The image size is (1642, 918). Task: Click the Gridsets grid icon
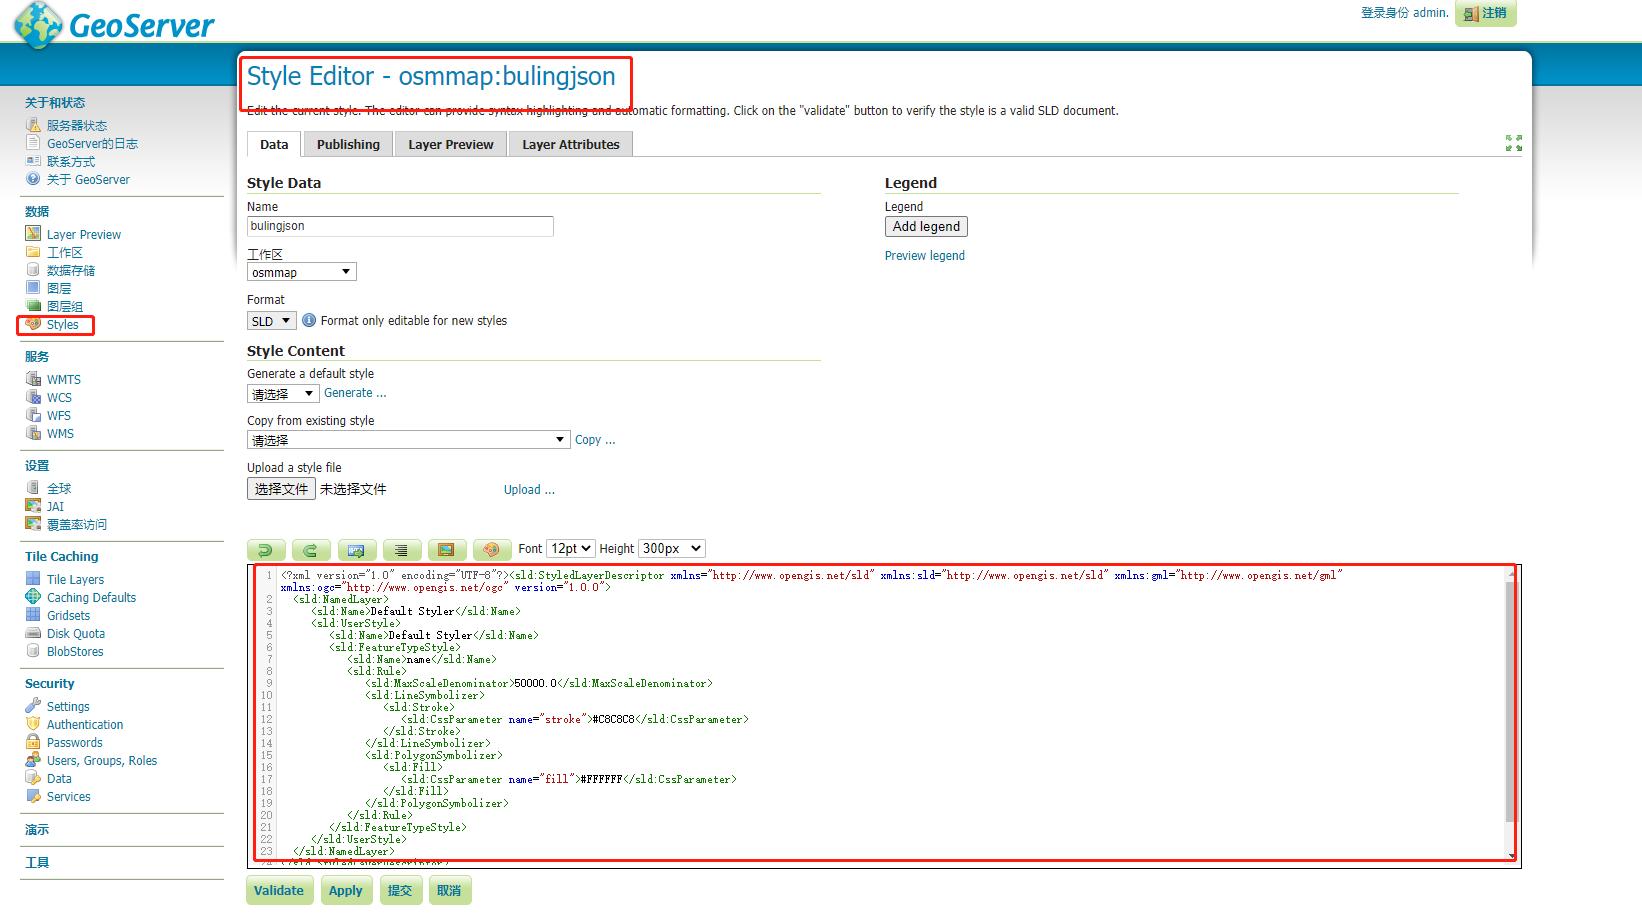(33, 615)
